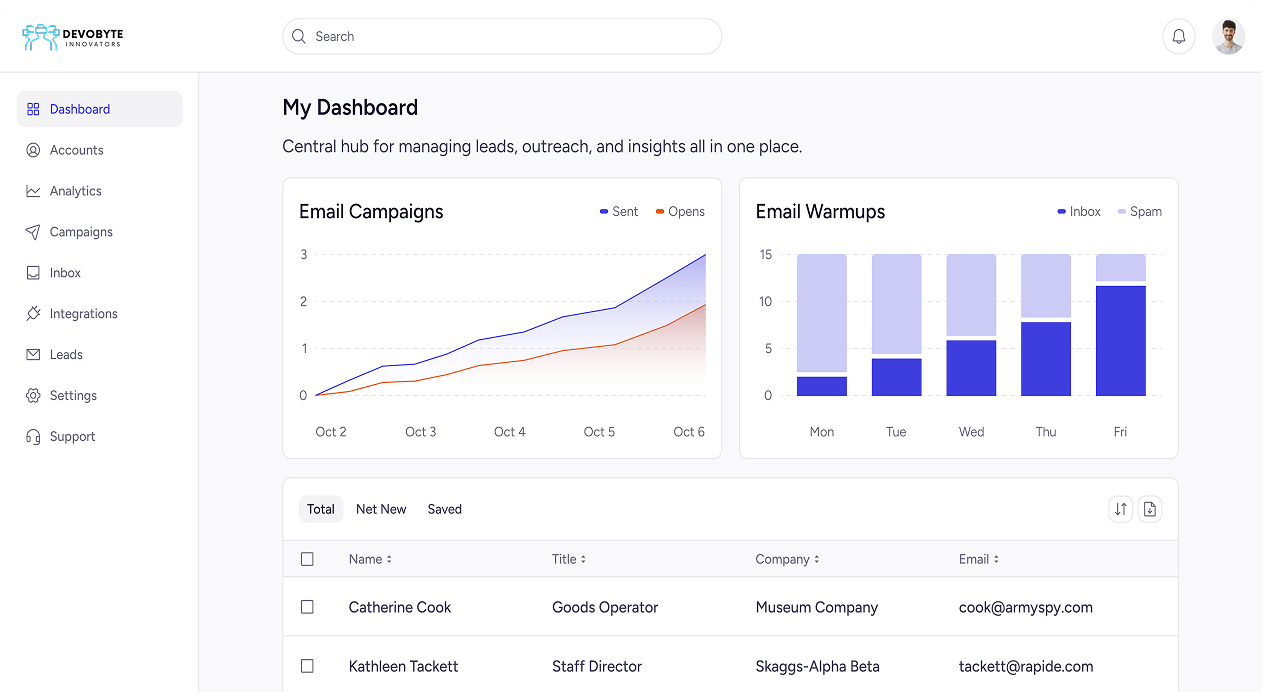
Task: Check the checkbox next to Kathleen Tackett
Action: (307, 666)
